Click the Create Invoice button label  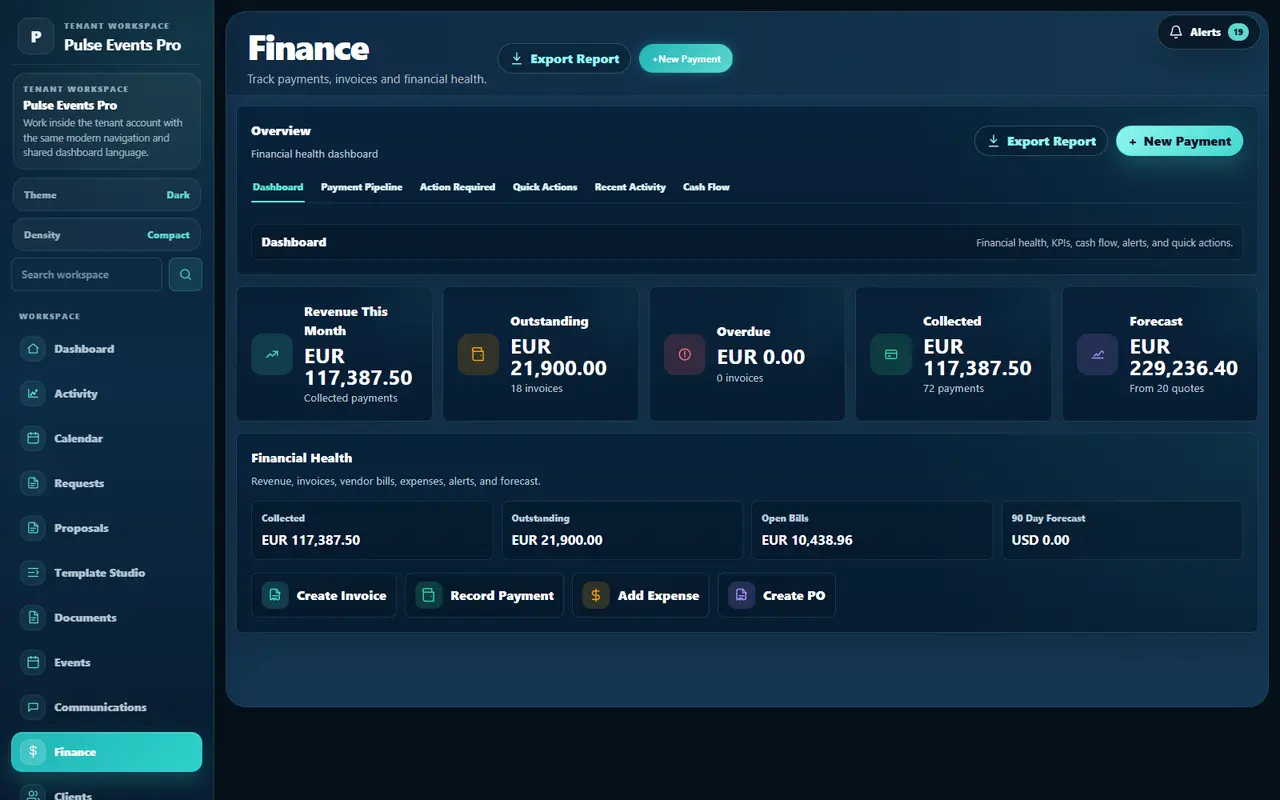point(341,595)
